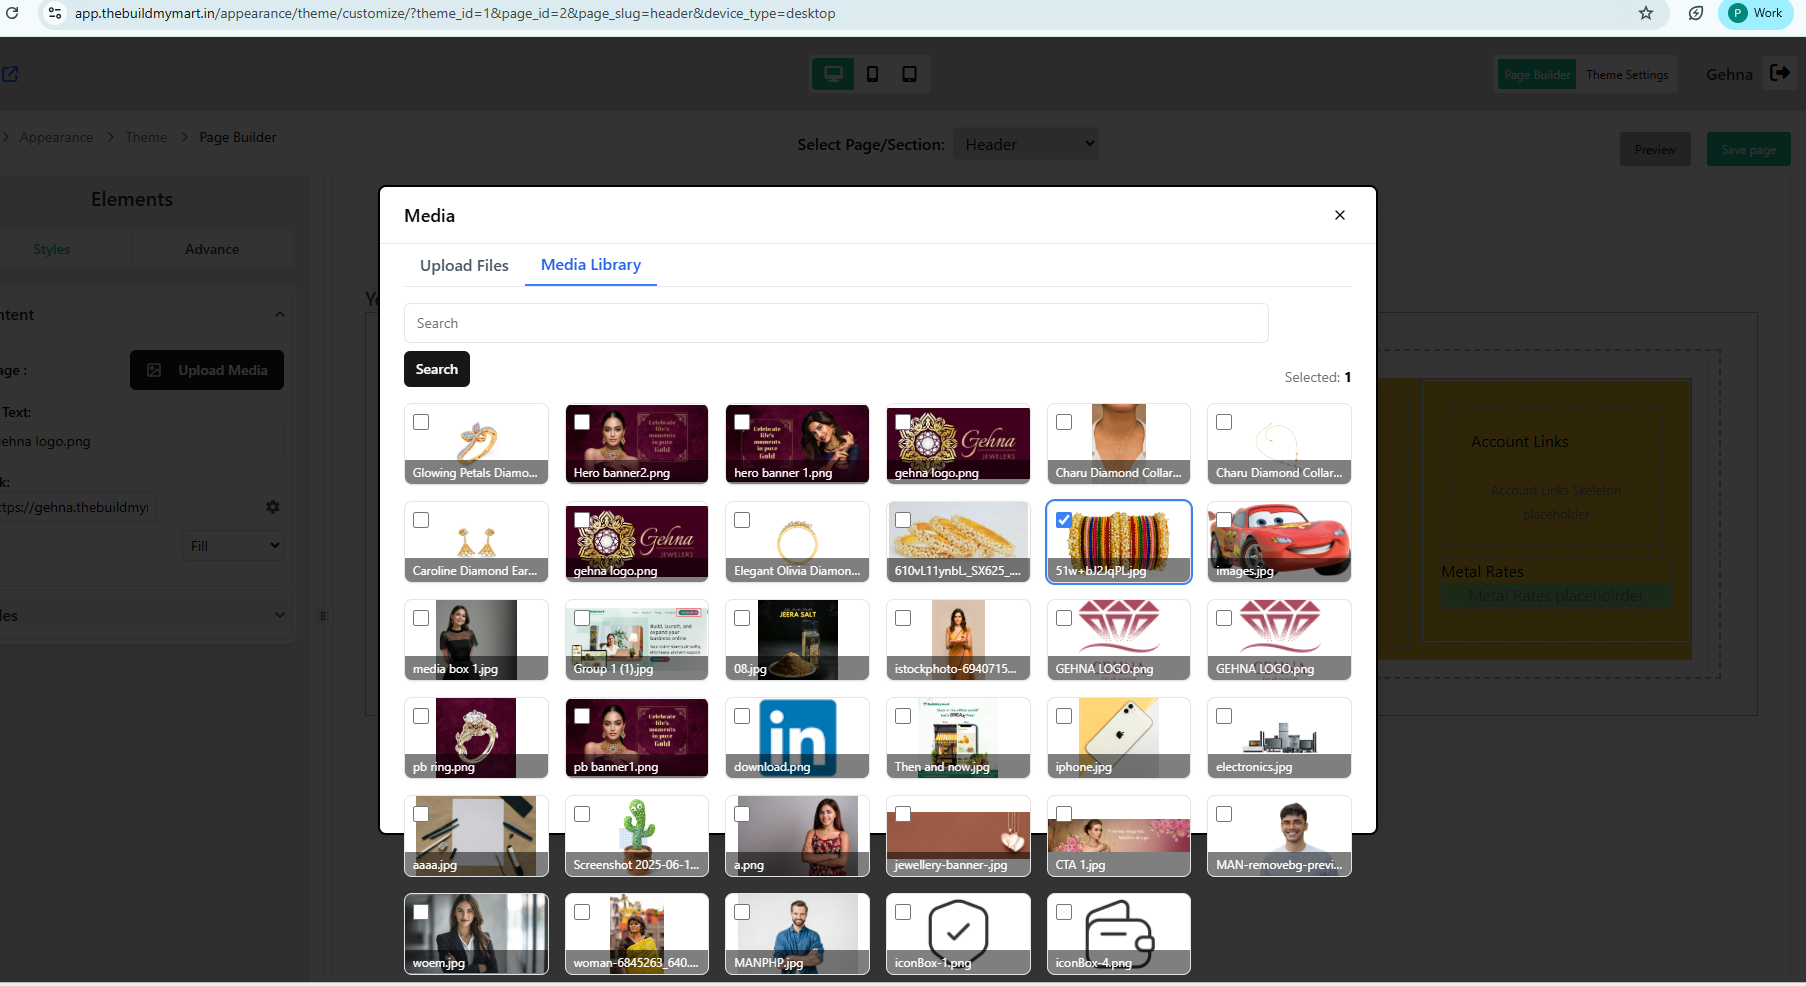1806x986 pixels.
Task: Switch to Advance tab in Elements panel
Action: pos(212,249)
